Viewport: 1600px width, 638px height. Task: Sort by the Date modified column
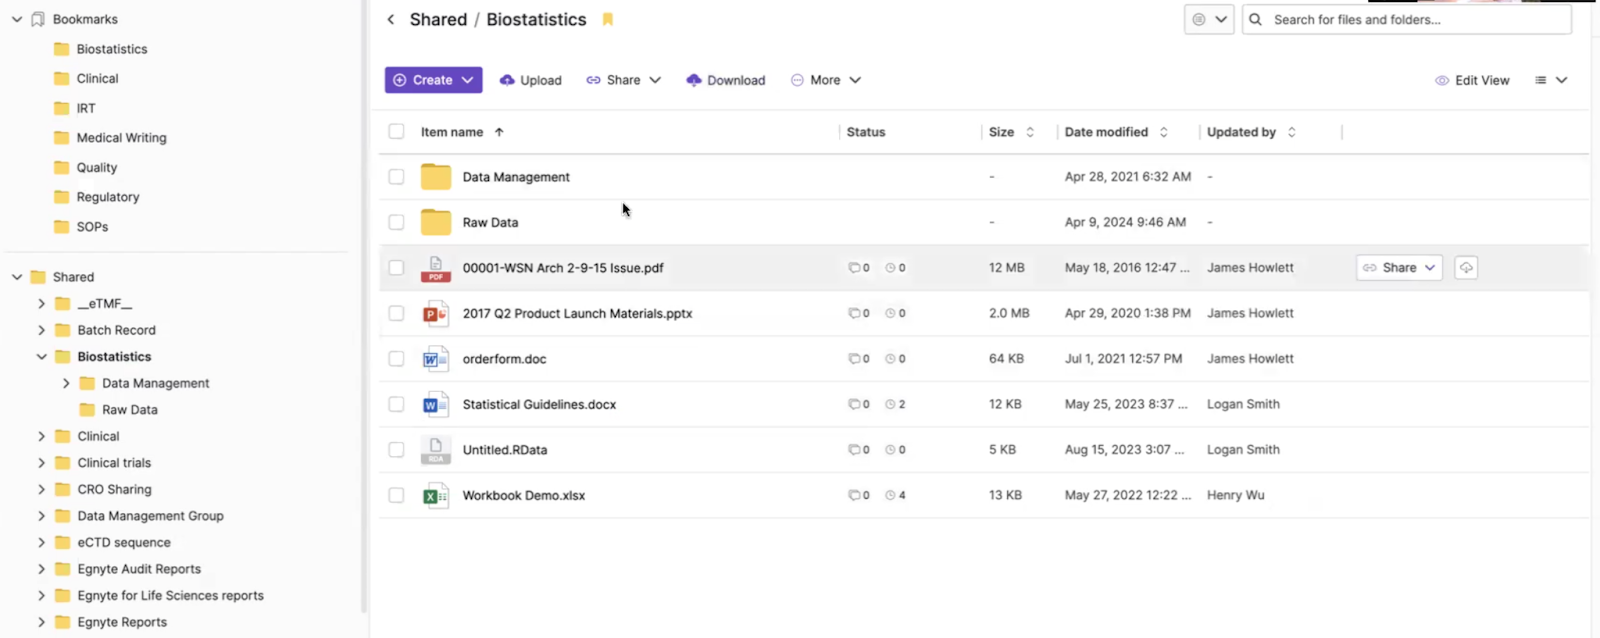click(1106, 132)
